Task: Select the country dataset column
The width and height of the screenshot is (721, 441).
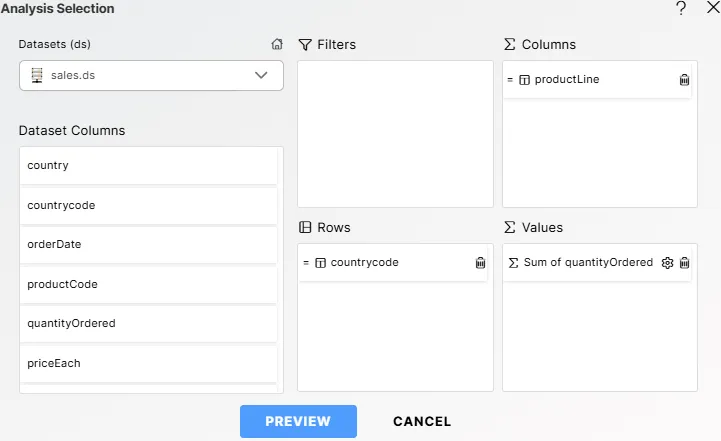Action: tap(148, 166)
